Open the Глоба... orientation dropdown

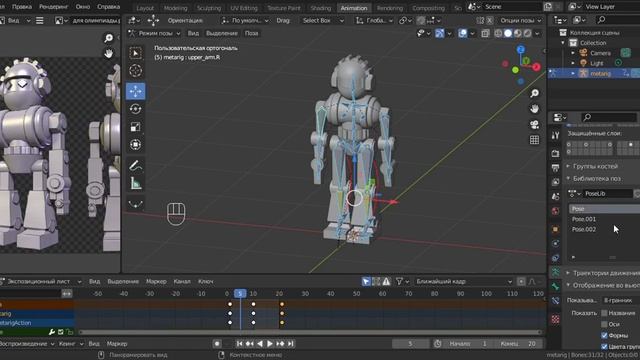click(374, 20)
